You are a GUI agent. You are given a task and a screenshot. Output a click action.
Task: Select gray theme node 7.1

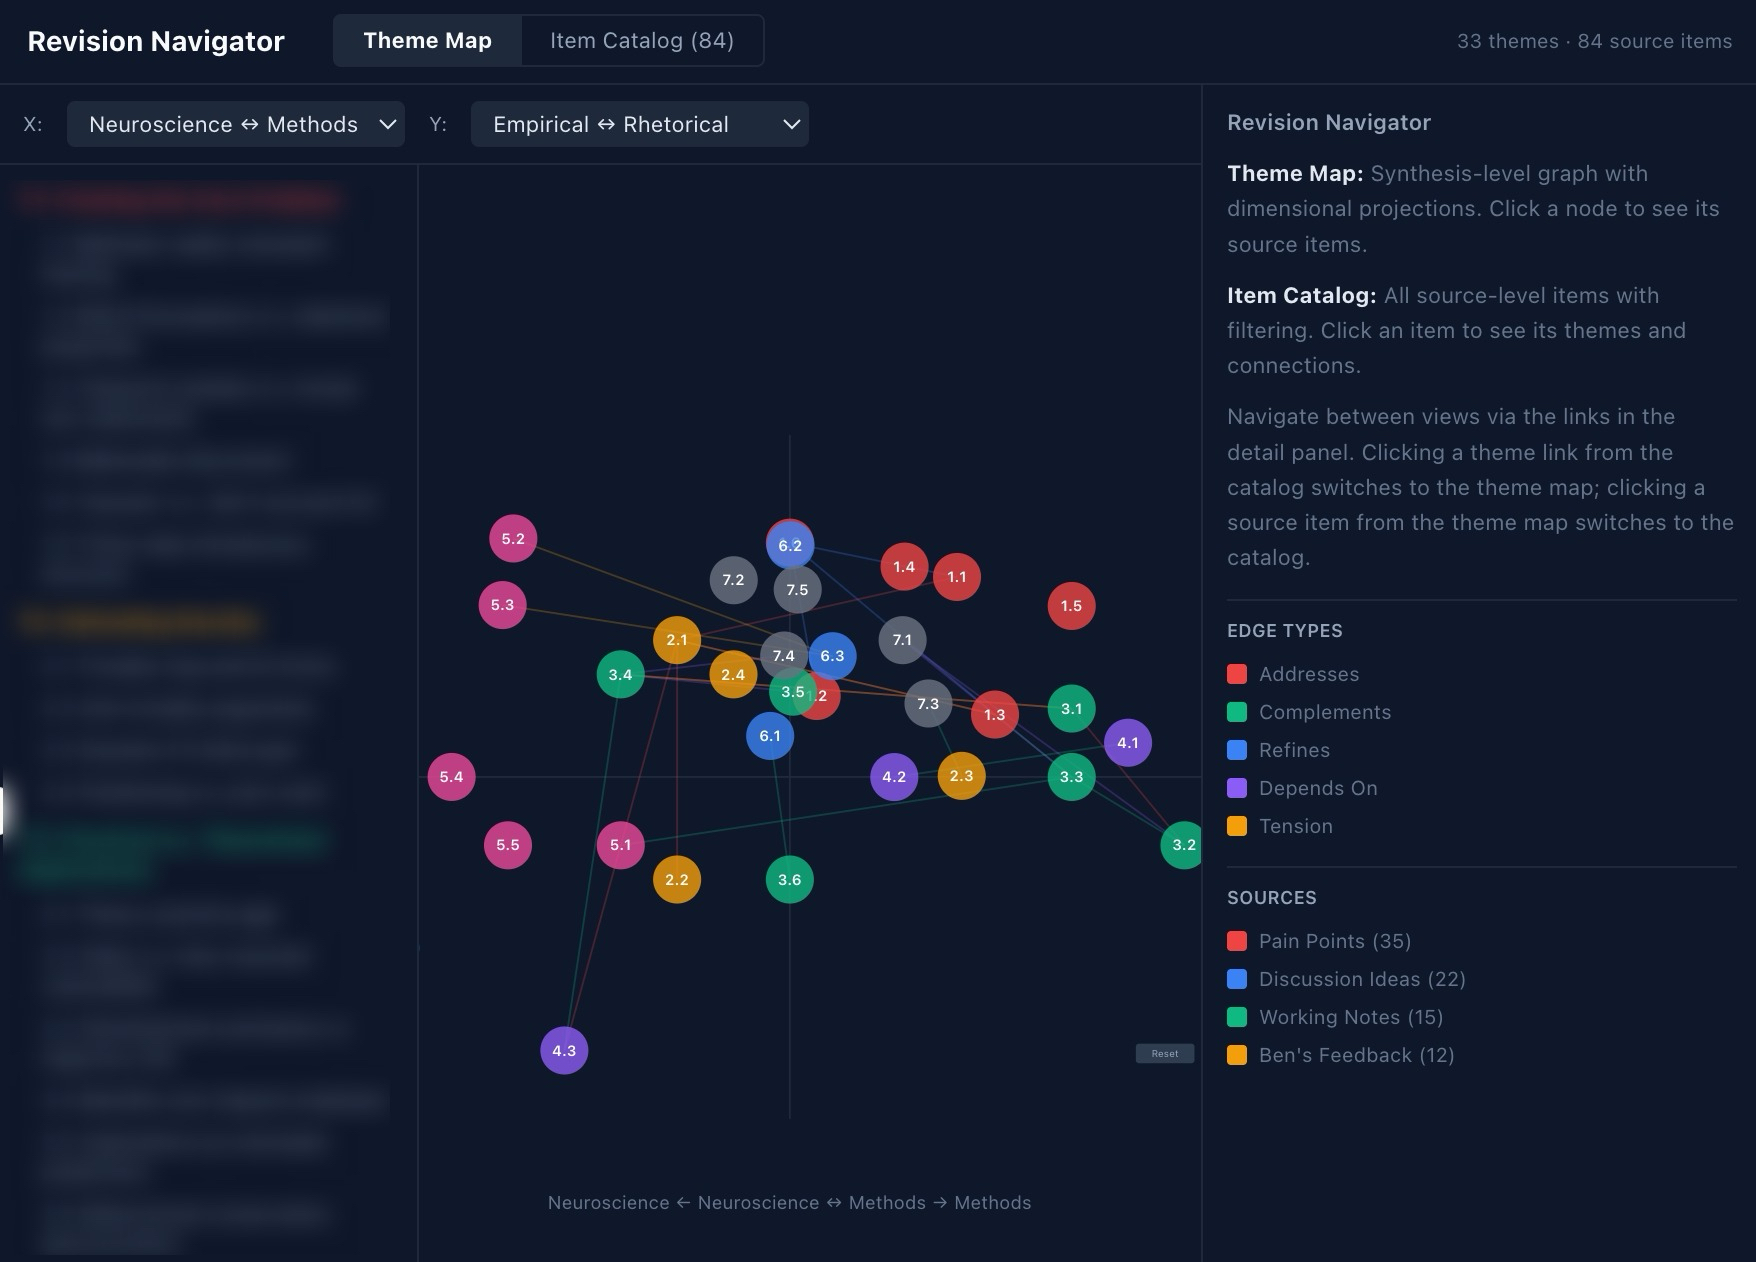click(902, 640)
